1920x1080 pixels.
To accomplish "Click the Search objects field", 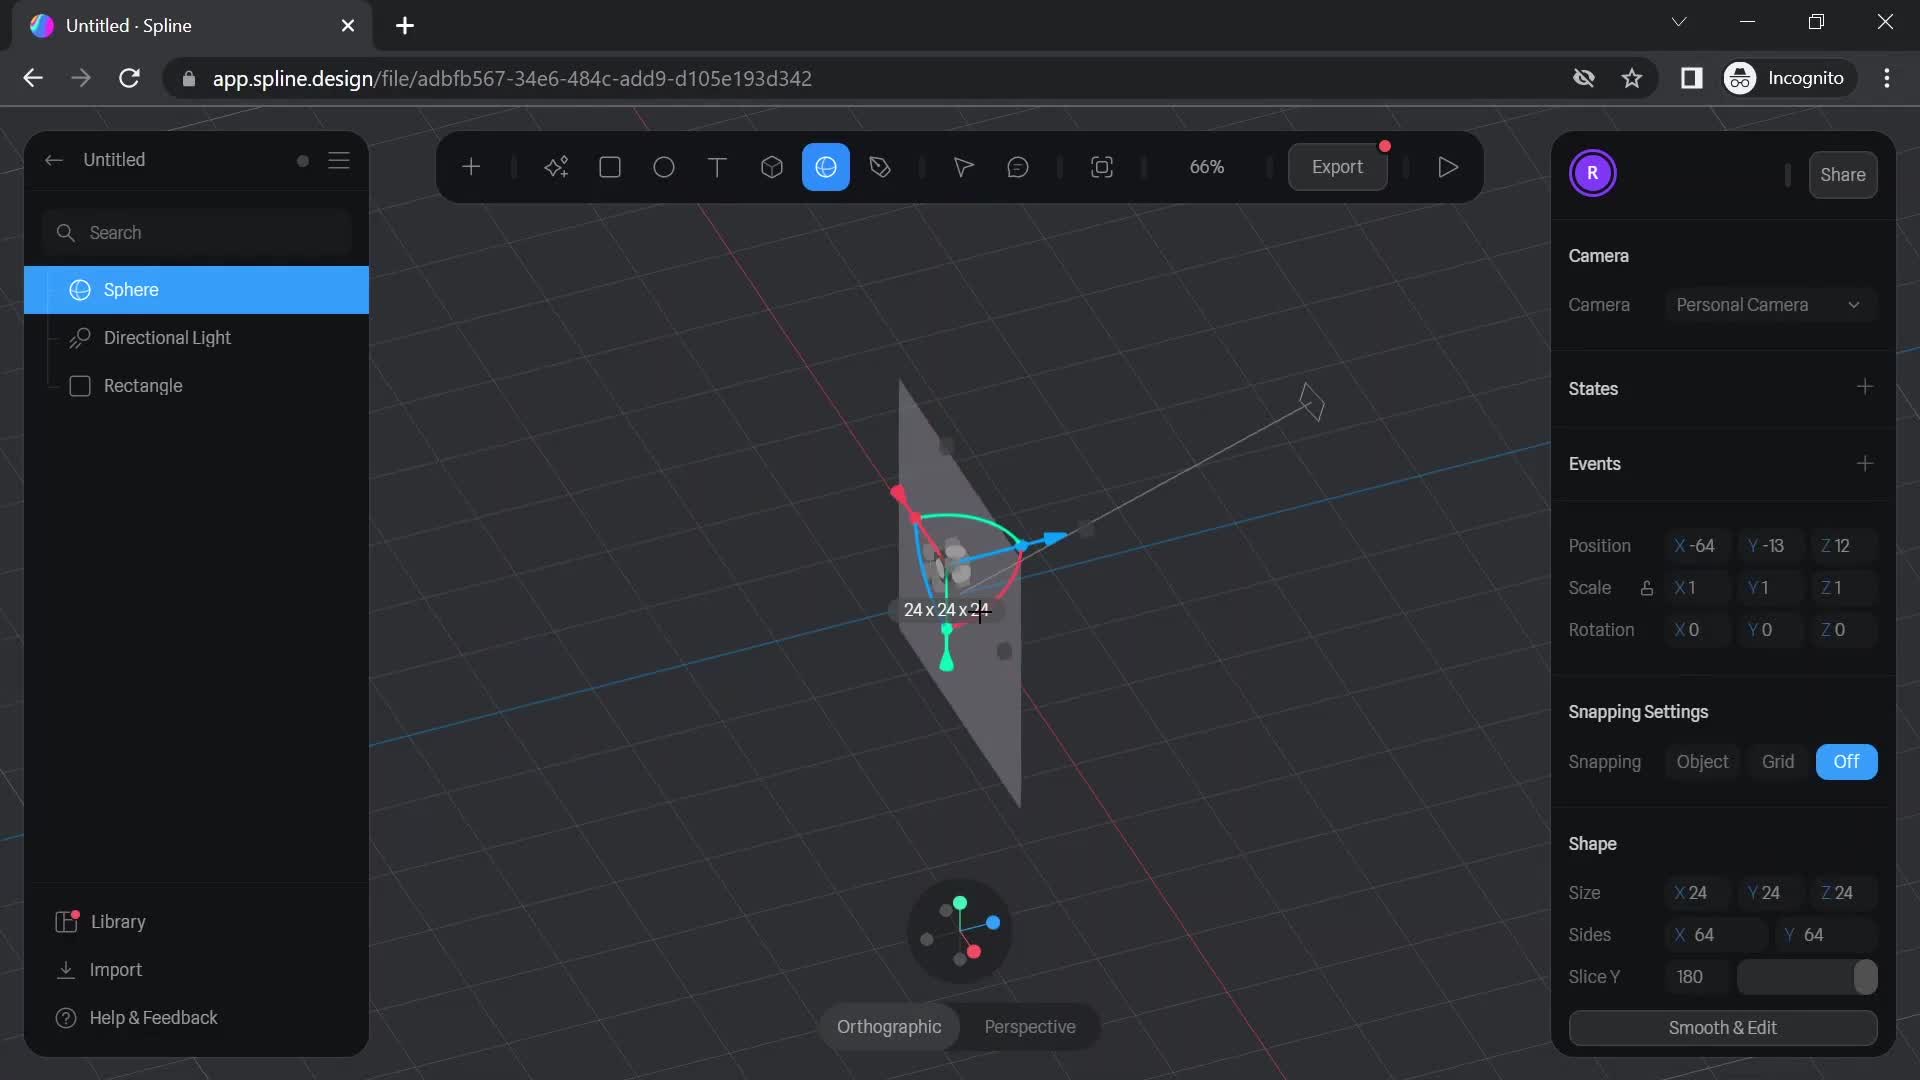I will coord(197,233).
